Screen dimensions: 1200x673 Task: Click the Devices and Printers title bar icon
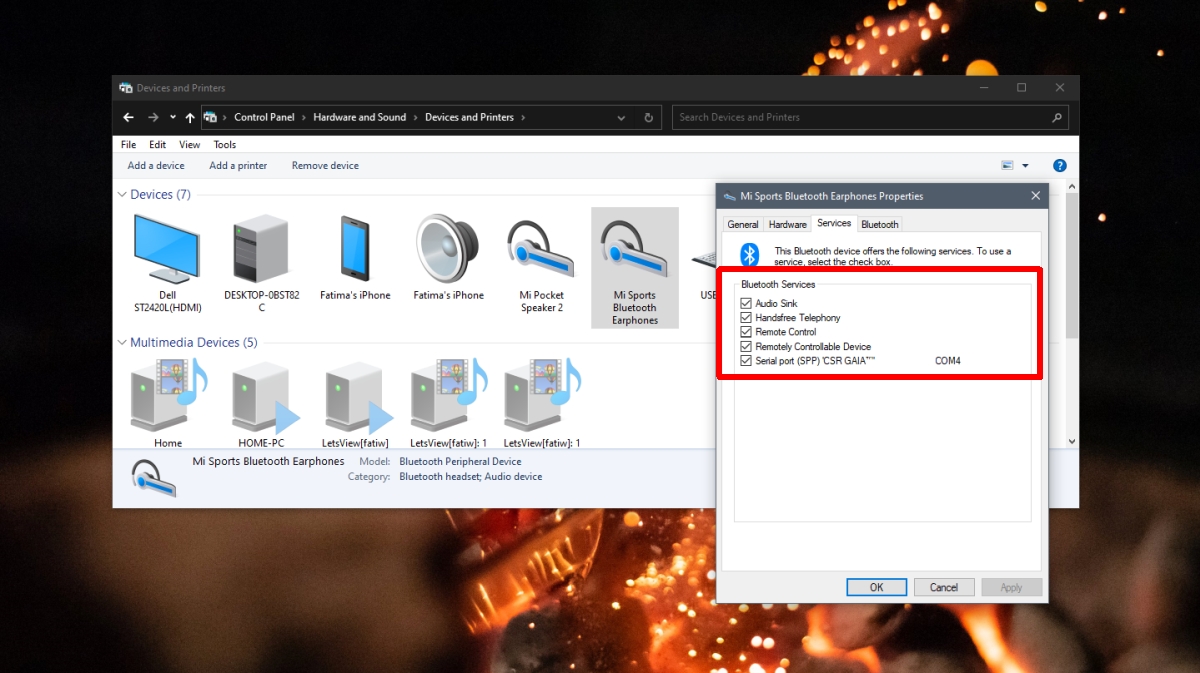[126, 88]
